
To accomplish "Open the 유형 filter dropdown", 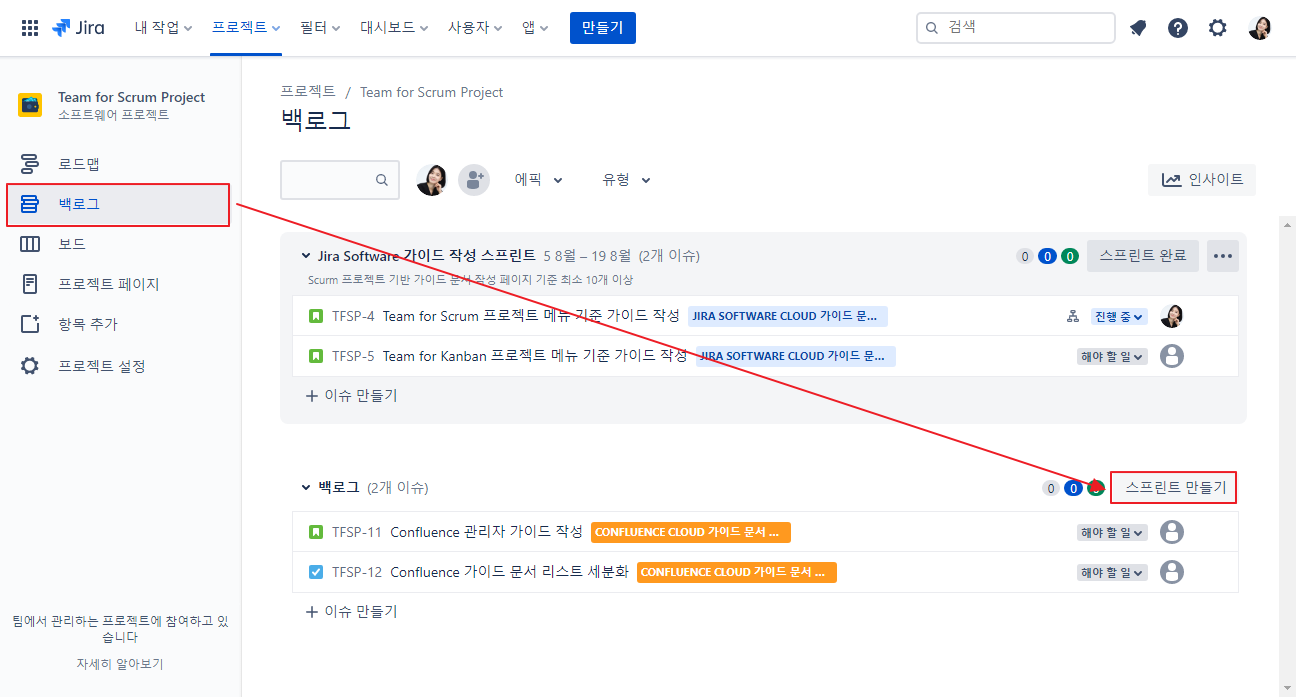I will coord(626,180).
